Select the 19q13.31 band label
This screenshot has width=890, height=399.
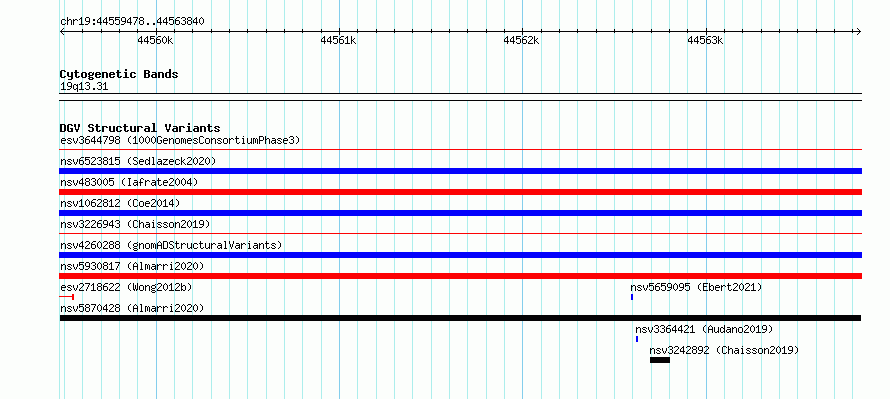pyautogui.click(x=84, y=87)
